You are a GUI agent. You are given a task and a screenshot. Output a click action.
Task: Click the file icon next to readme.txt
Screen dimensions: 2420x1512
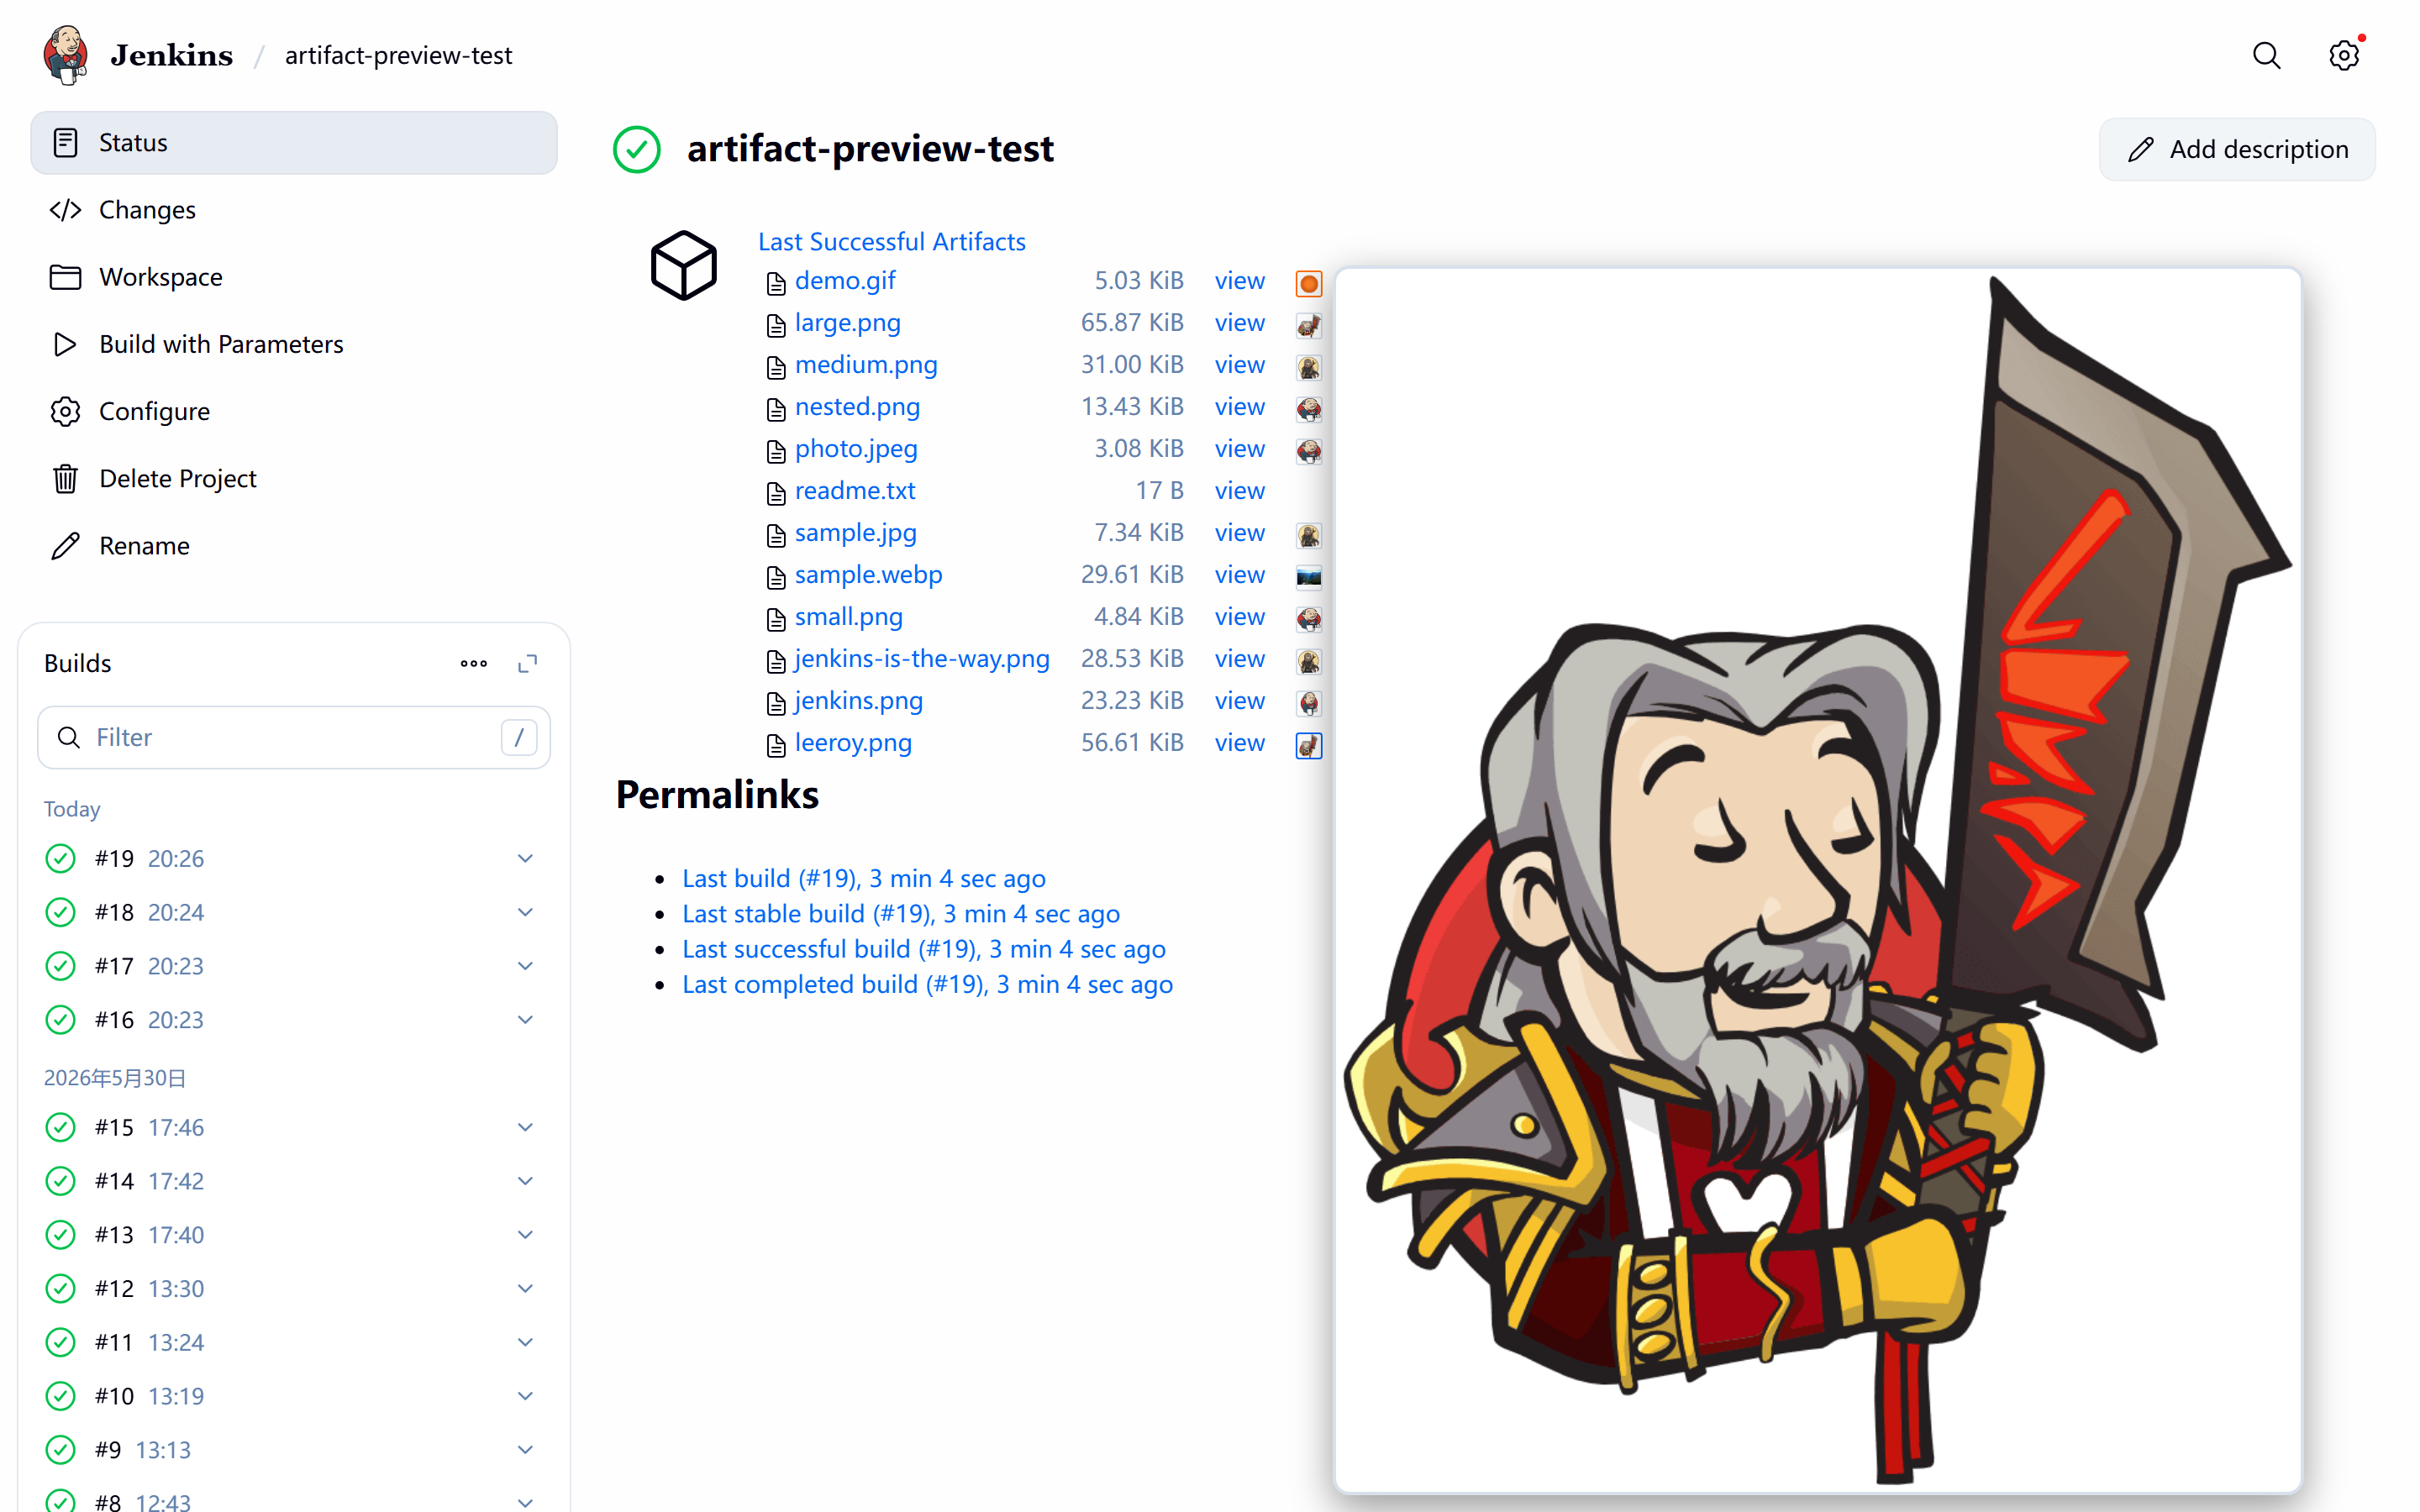(x=776, y=493)
